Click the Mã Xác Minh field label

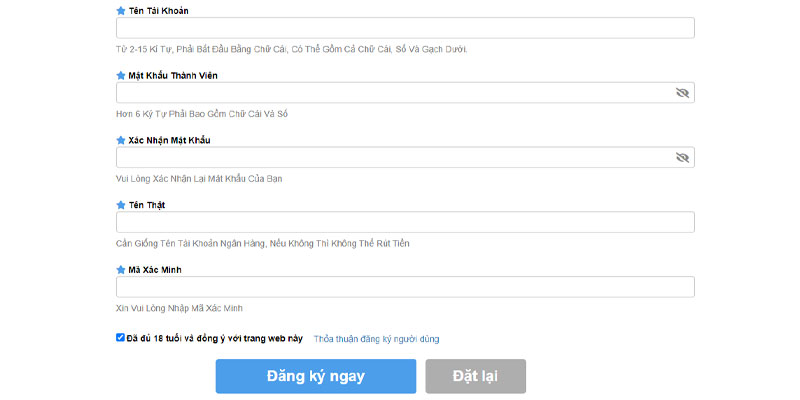tap(155, 270)
